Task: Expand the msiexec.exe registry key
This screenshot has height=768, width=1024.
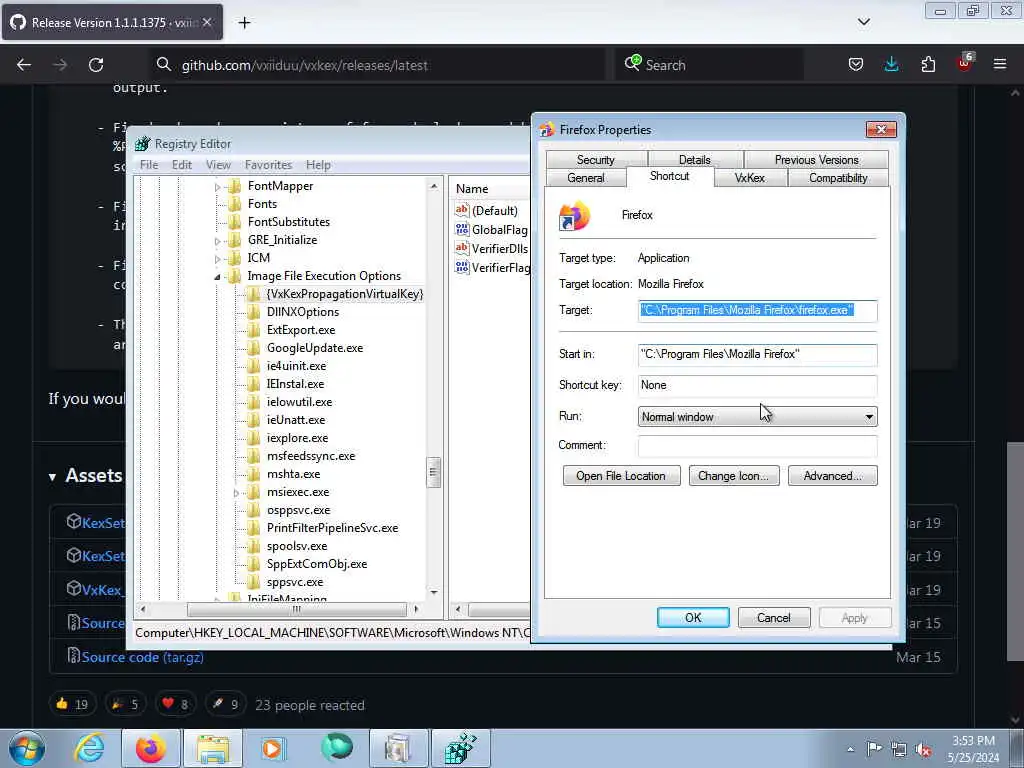Action: (236, 493)
